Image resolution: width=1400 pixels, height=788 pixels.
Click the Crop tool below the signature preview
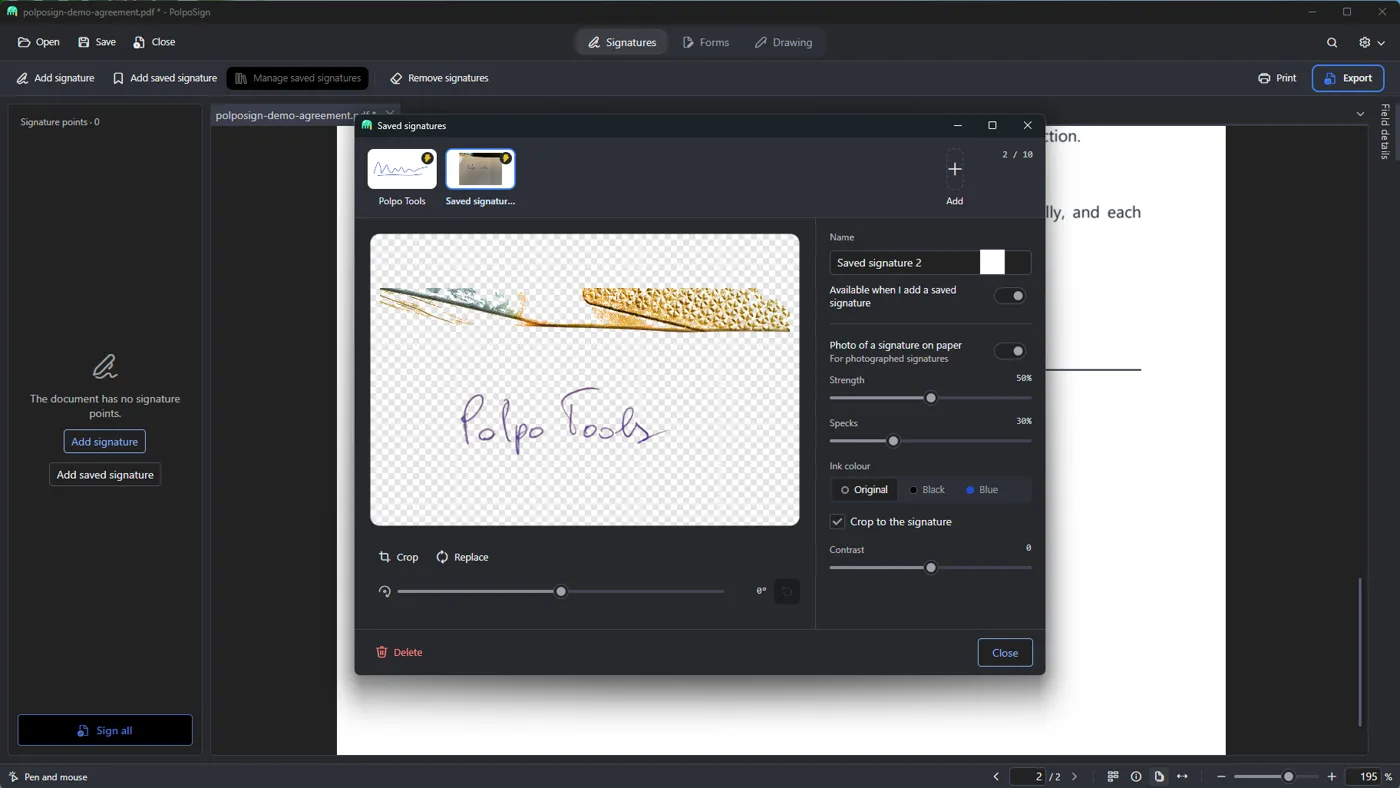pyautogui.click(x=398, y=557)
